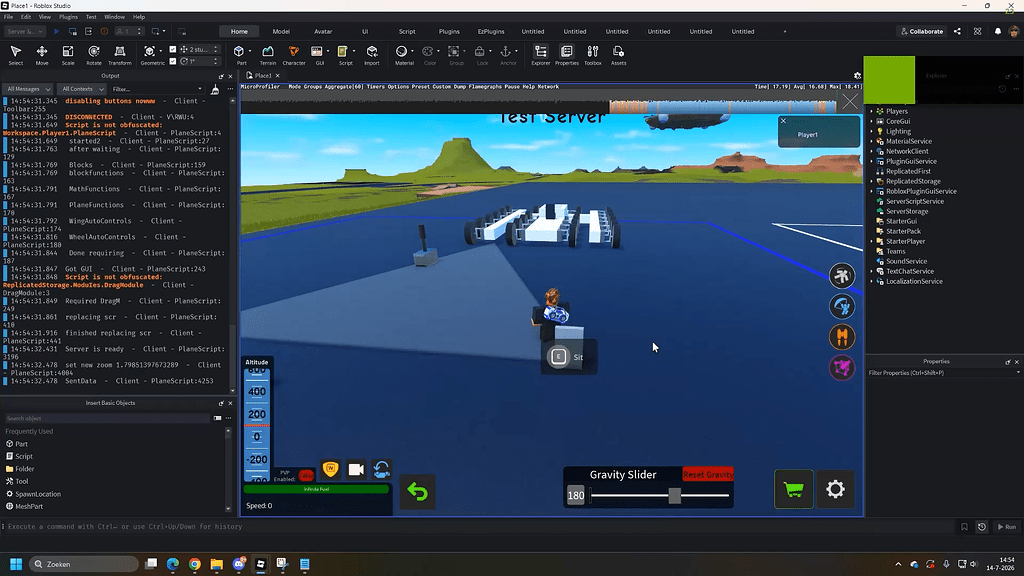Click Flamegraphs in the MicroProfiler bar
This screenshot has height=576, width=1024.
click(x=485, y=86)
